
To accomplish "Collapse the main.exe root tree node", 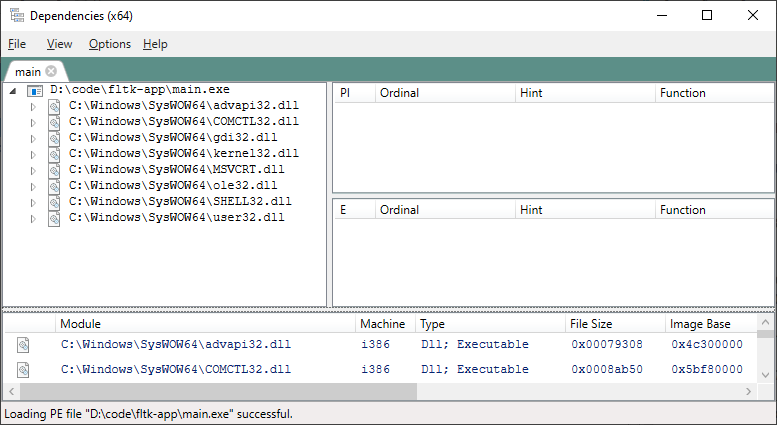I will click(12, 90).
